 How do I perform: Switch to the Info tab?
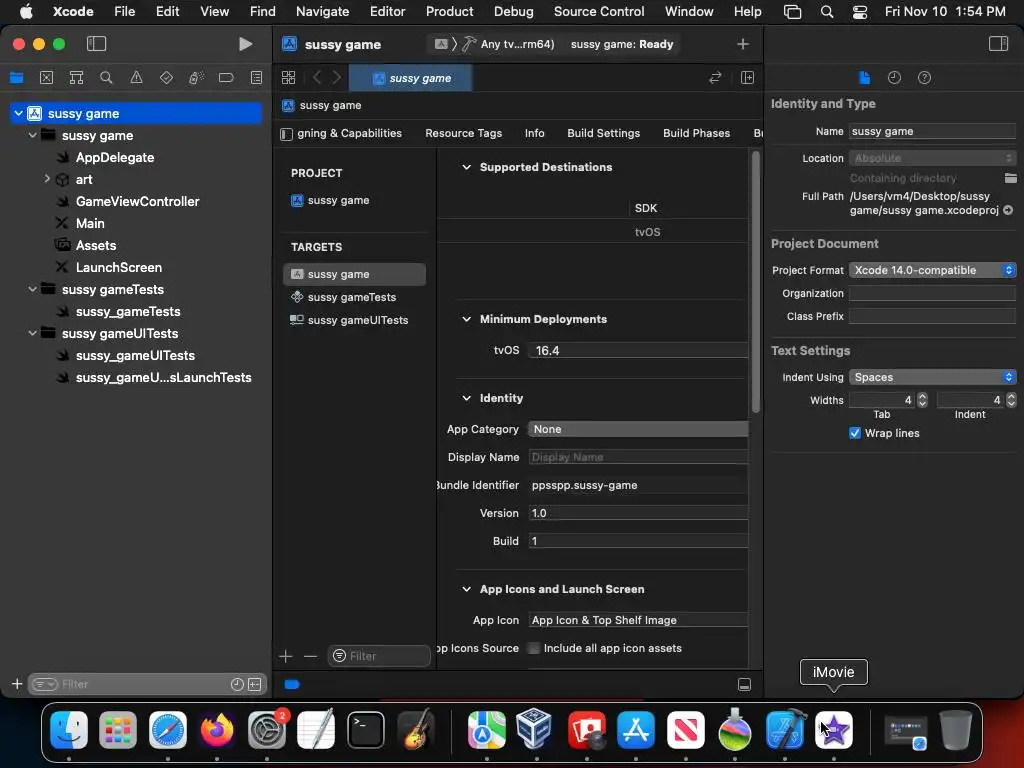(534, 133)
